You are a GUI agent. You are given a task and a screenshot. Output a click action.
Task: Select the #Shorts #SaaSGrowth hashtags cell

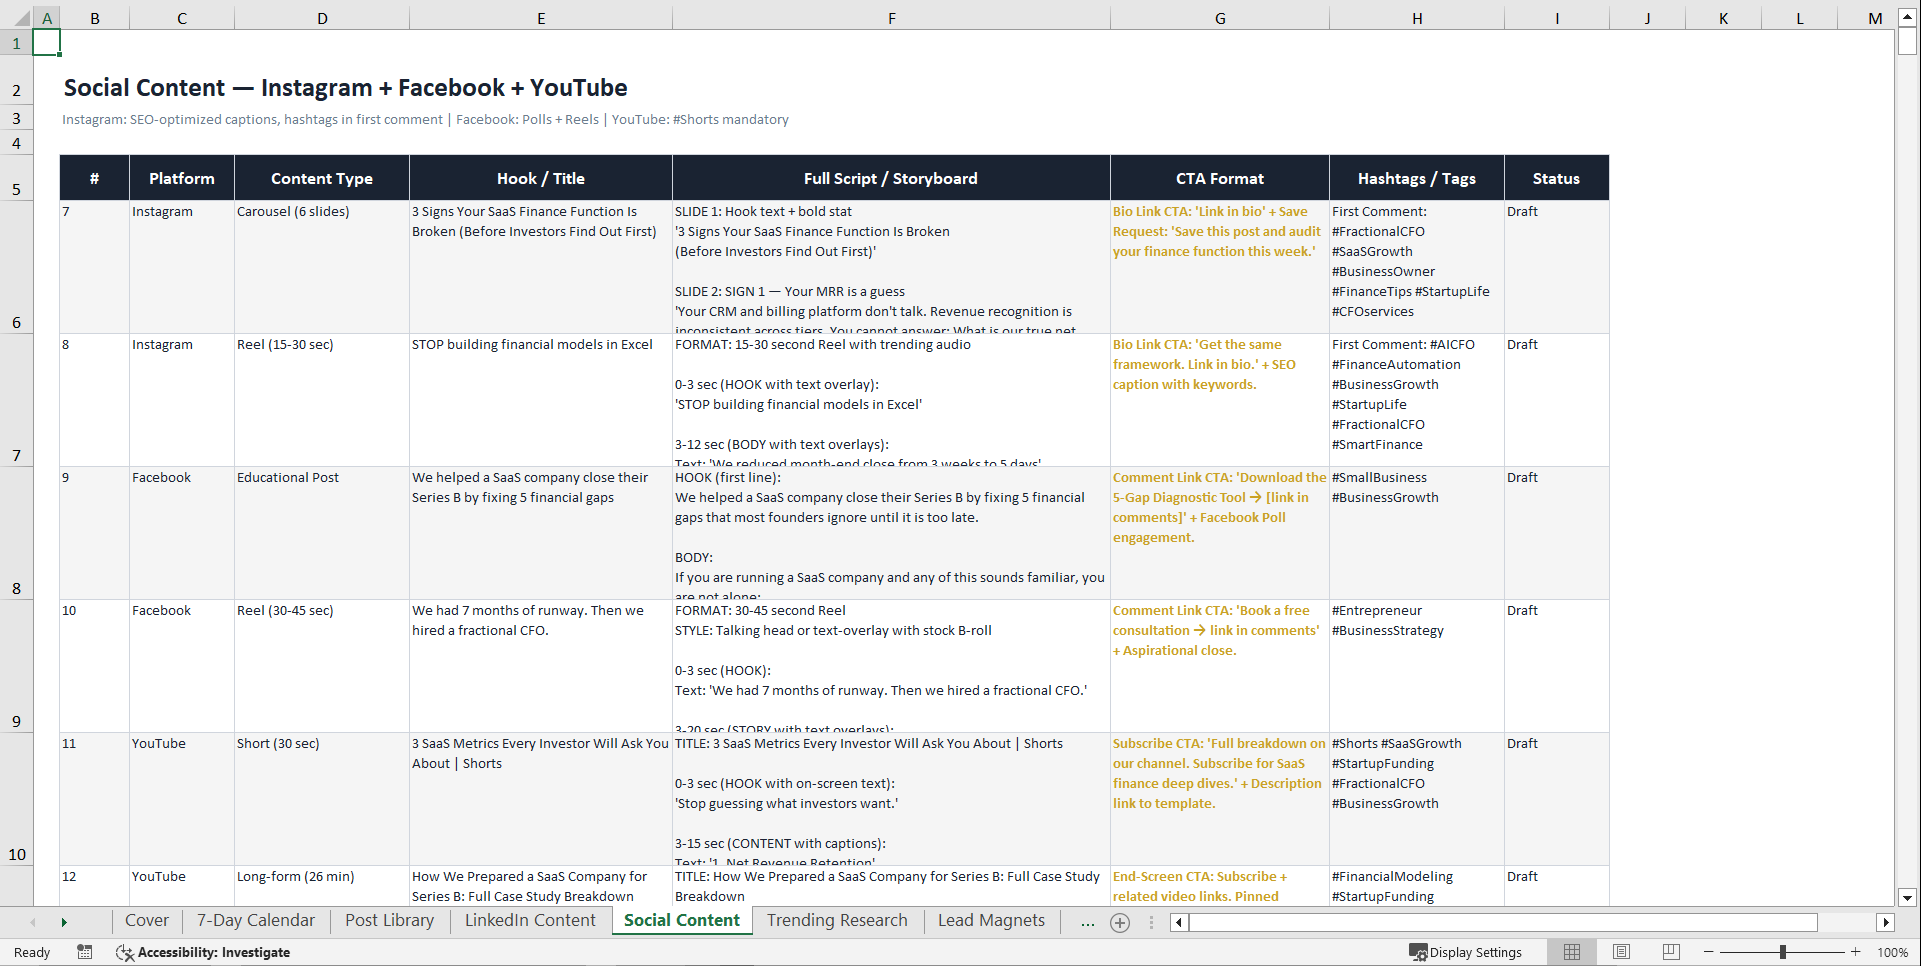tap(1417, 799)
